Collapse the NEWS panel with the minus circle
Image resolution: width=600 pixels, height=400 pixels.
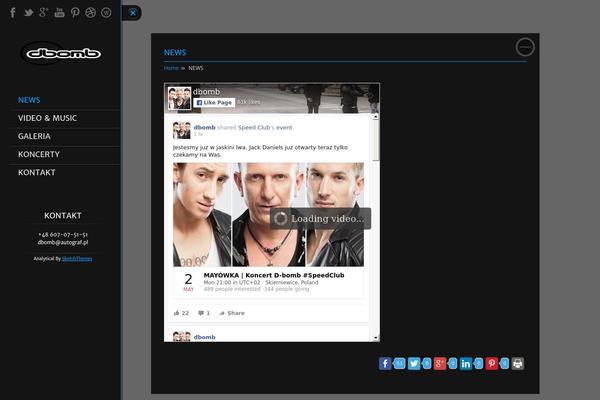[x=525, y=47]
